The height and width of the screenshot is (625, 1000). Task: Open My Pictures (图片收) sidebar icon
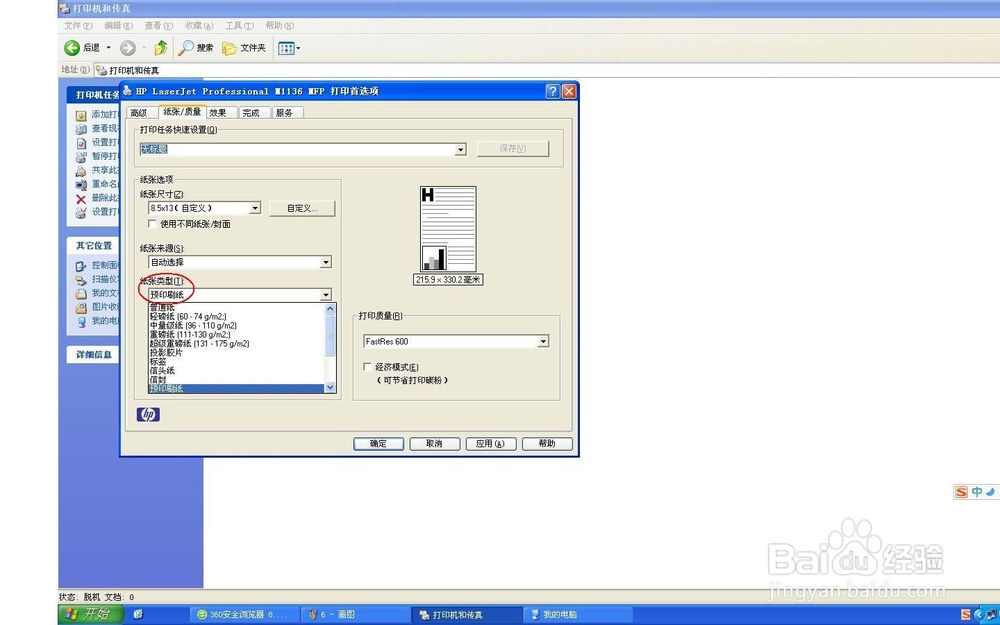click(x=81, y=308)
